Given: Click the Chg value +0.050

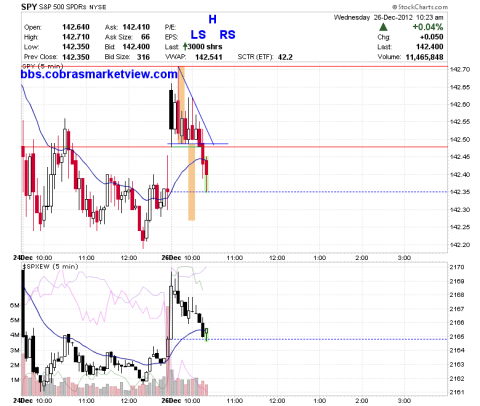Looking at the screenshot, I should tap(432, 37).
